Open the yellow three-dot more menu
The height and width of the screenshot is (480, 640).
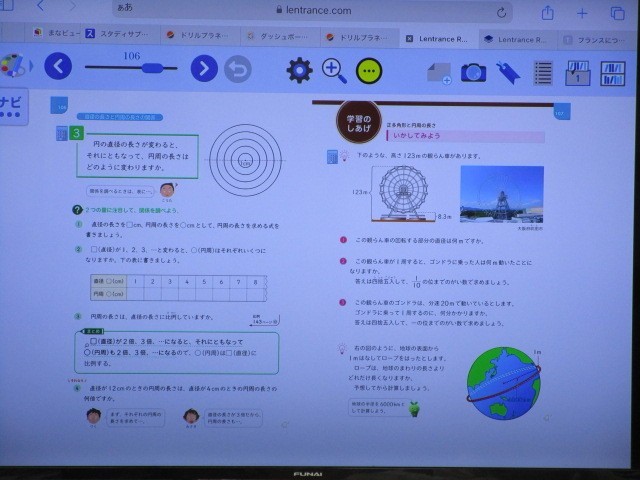369,70
